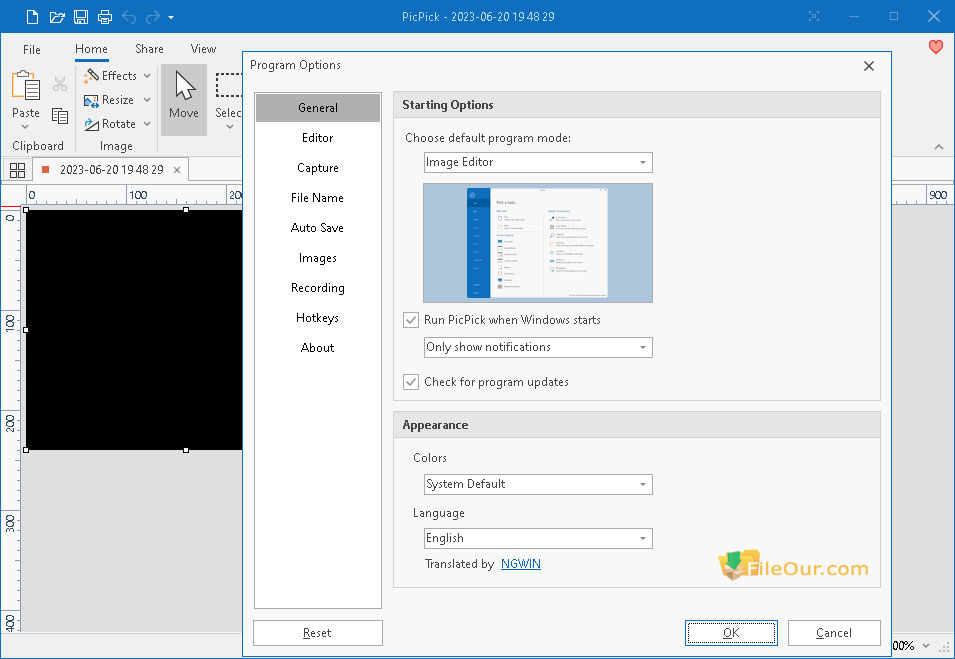Open the Hotkeys options category

pos(318,317)
